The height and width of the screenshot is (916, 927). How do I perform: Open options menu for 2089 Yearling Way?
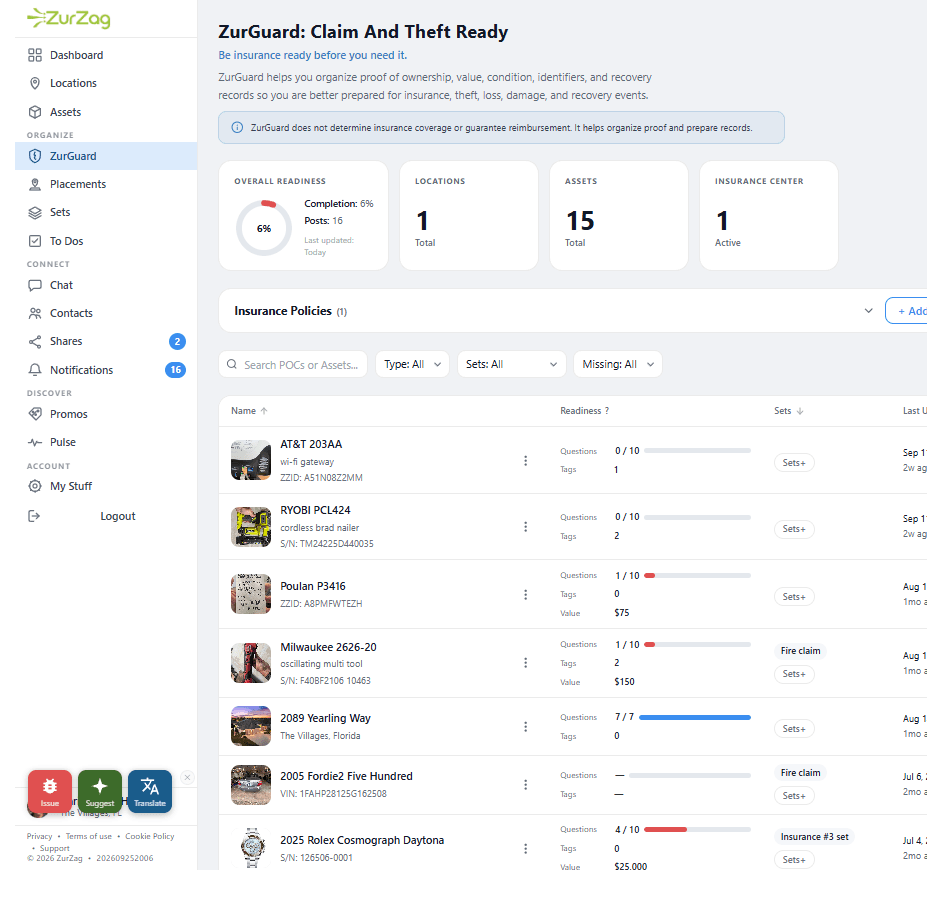526,727
